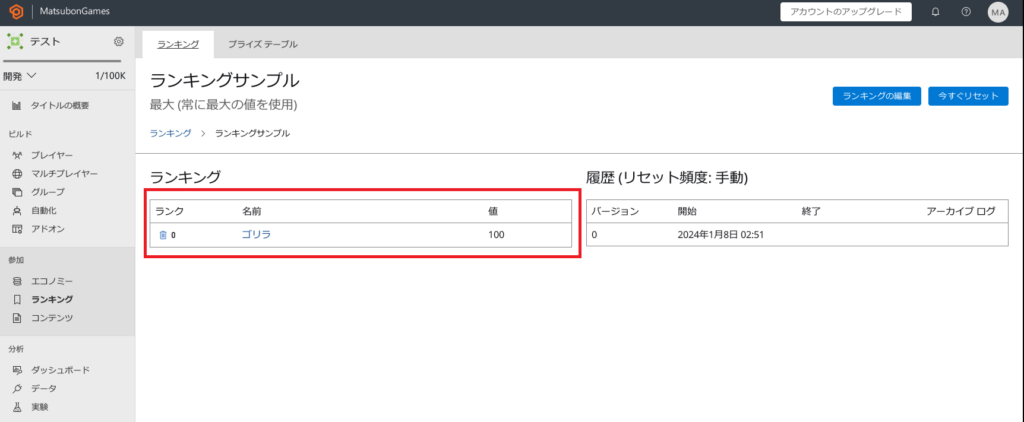Open コンテンツ in sidebar

[52, 318]
